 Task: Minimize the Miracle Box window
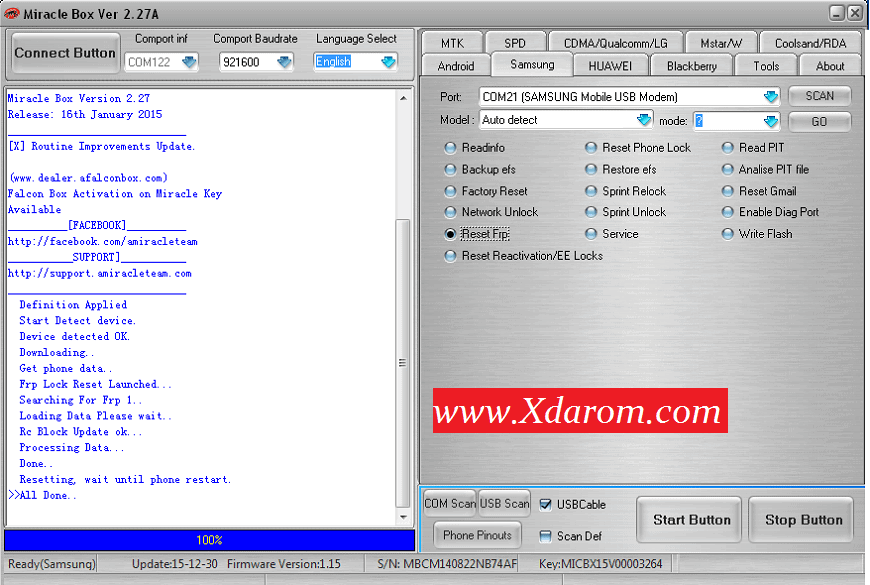(837, 13)
